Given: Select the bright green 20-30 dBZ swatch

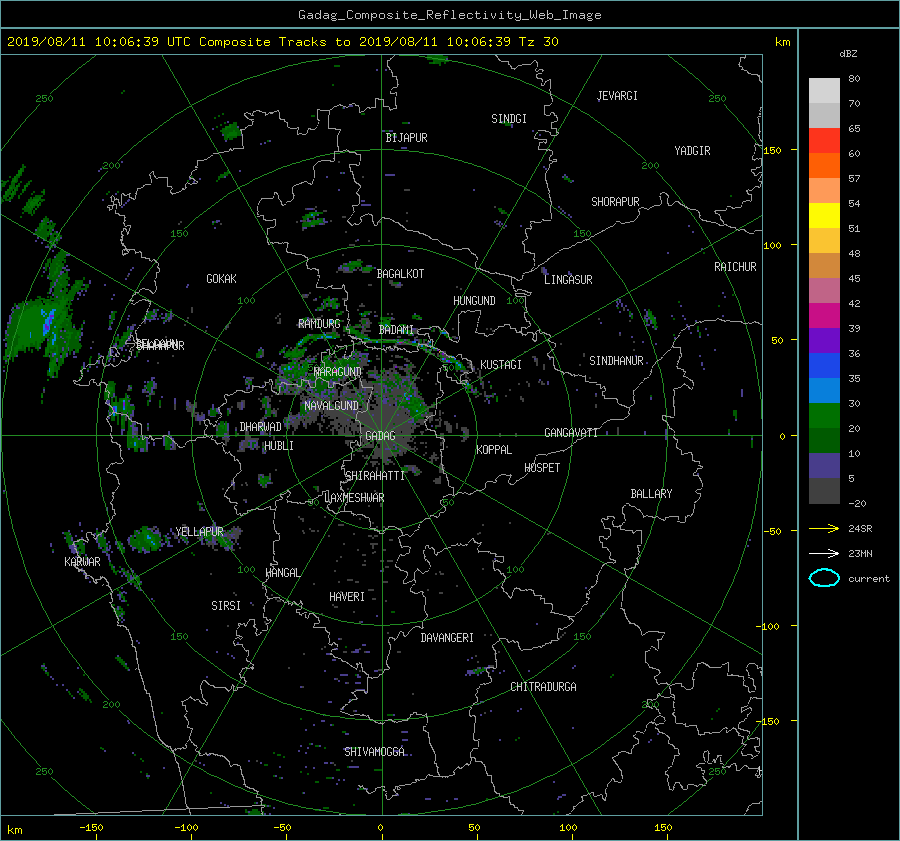Looking at the screenshot, I should (824, 416).
